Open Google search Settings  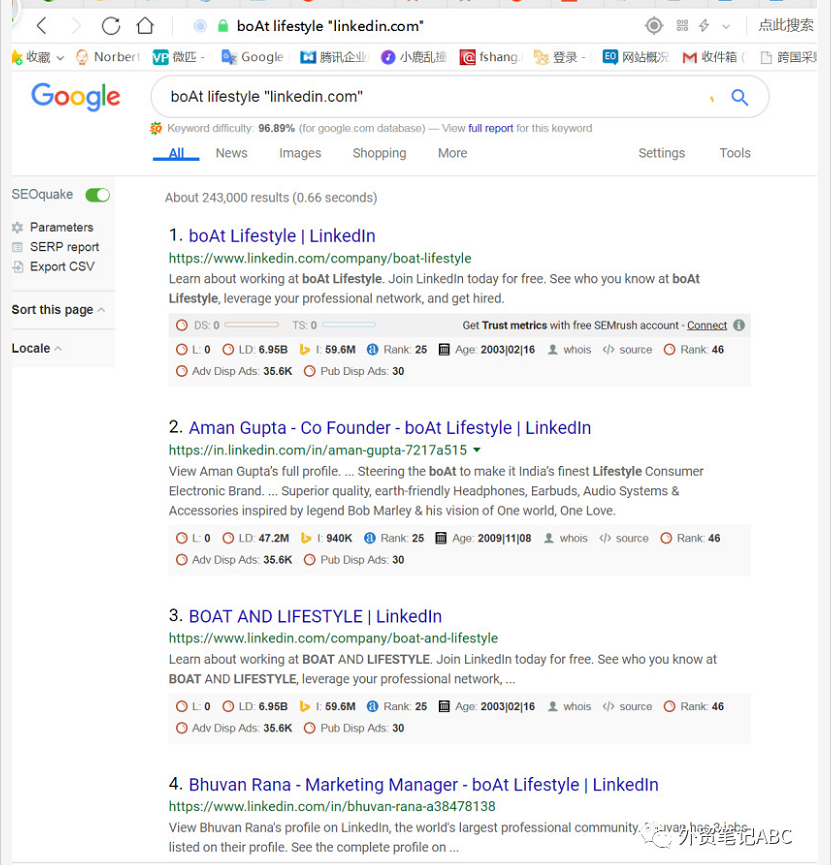tap(662, 153)
